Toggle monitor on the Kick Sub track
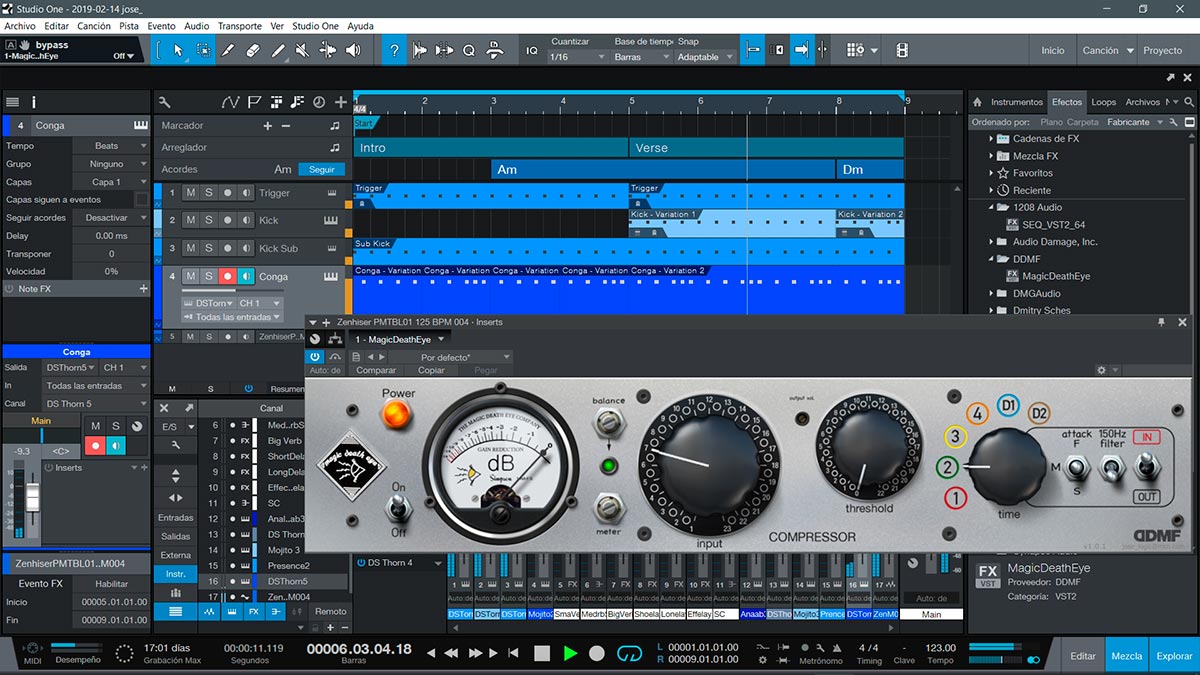Image resolution: width=1200 pixels, height=675 pixels. [x=246, y=248]
